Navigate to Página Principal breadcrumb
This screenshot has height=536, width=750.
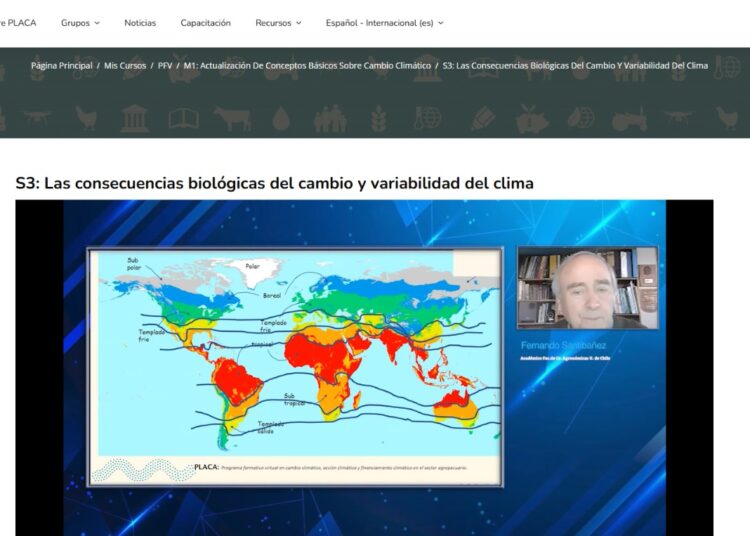pyautogui.click(x=62, y=66)
